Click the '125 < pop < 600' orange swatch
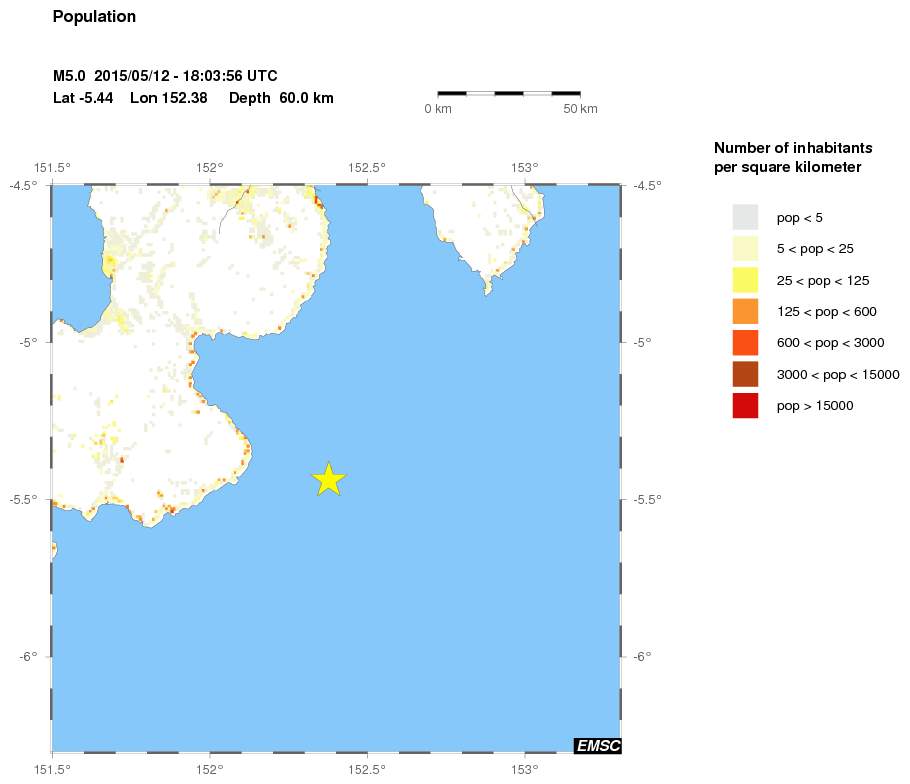Screen dimensions: 910x784 [x=745, y=311]
